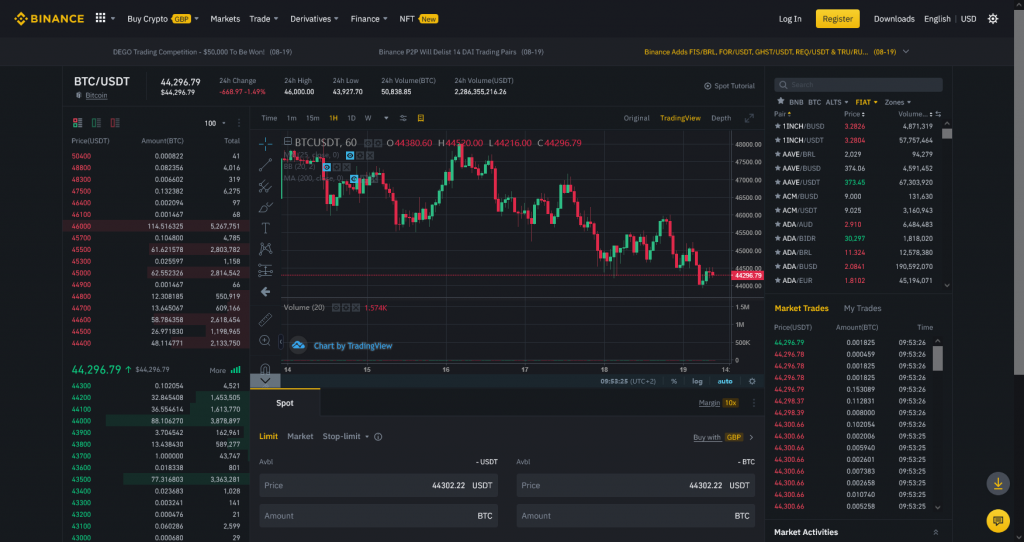Expand chart to fullscreen

(749, 118)
